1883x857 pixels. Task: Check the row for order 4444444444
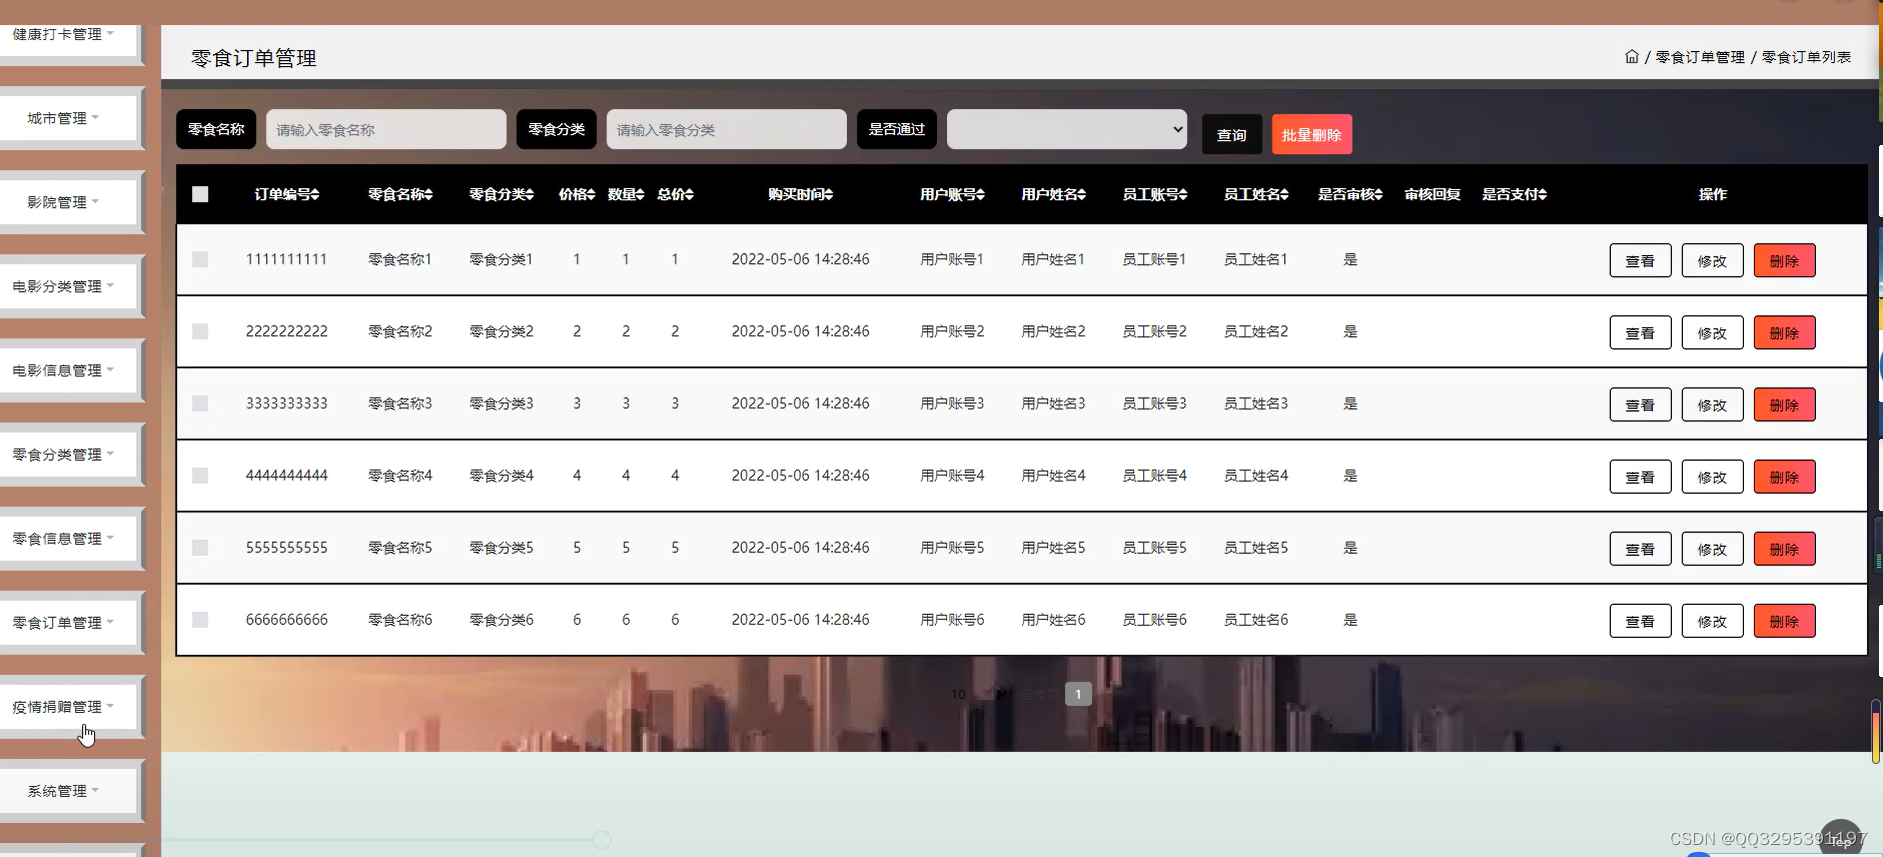click(x=200, y=475)
